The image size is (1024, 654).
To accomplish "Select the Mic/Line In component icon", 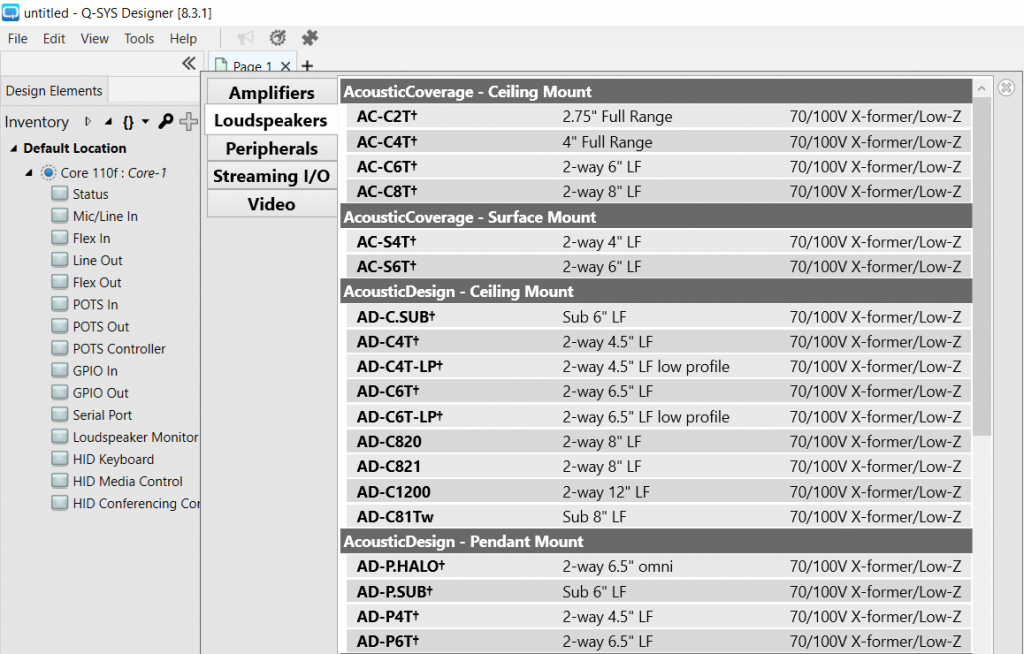I will (x=59, y=216).
